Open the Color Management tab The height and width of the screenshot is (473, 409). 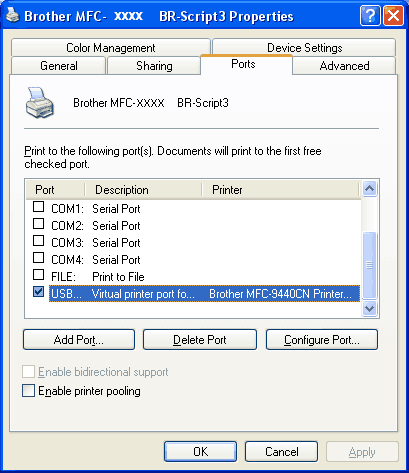[111, 48]
